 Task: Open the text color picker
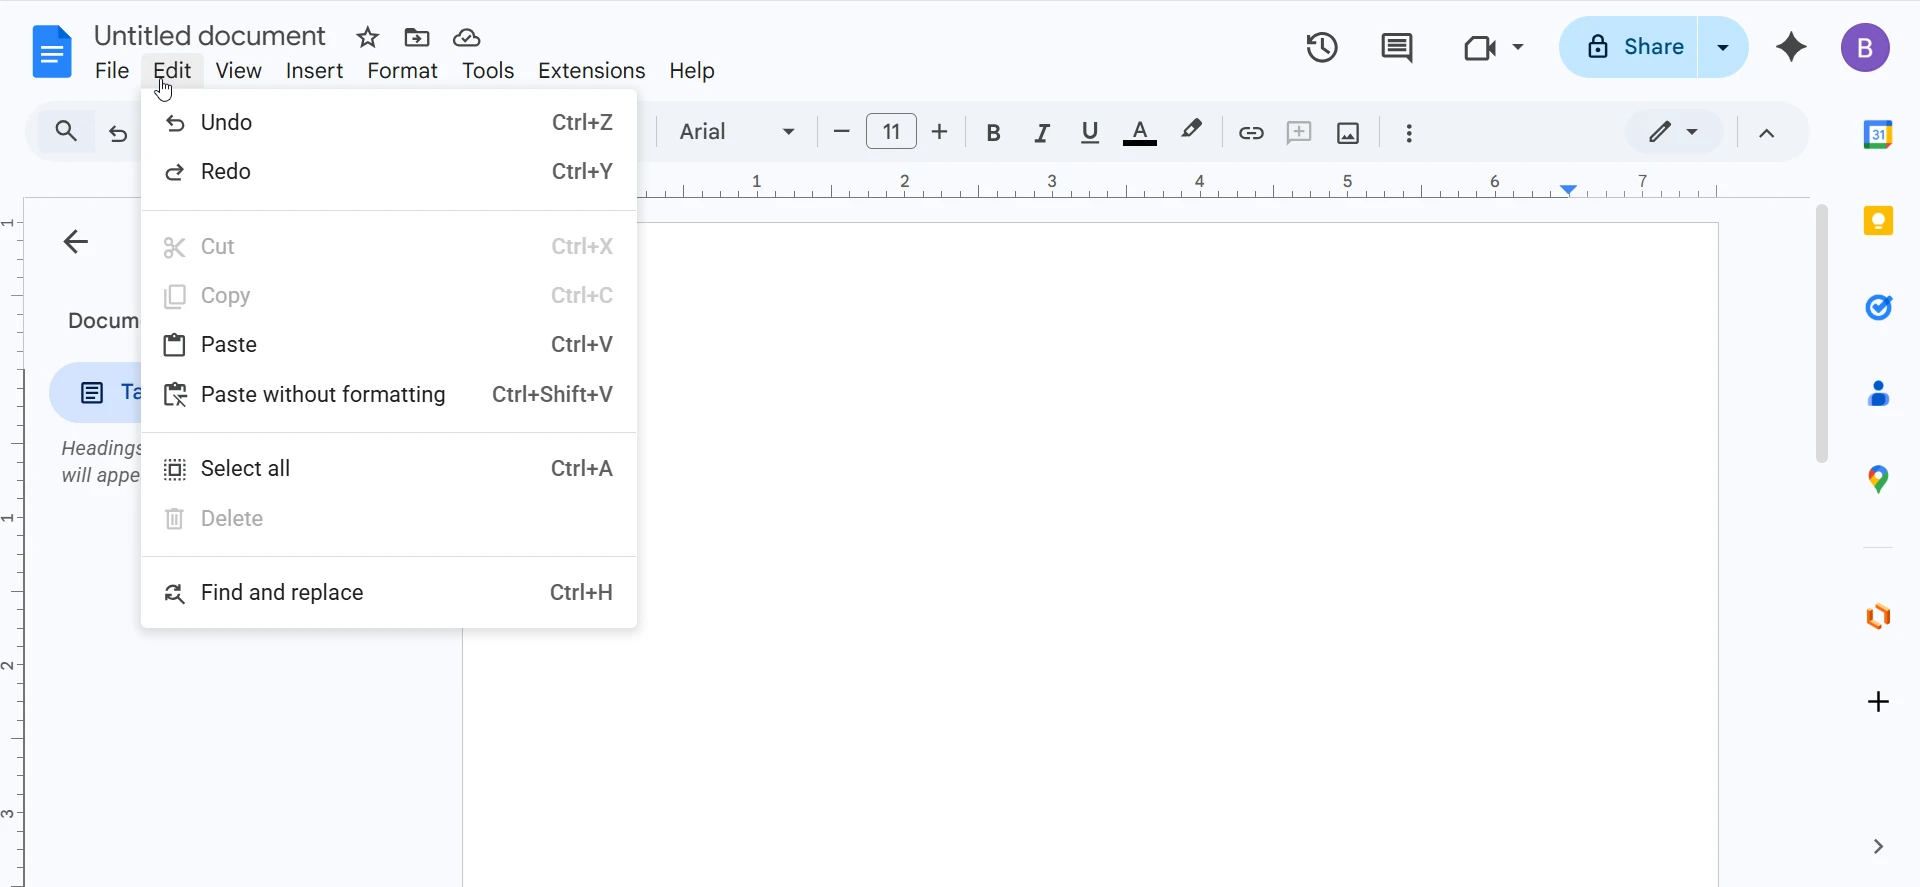(1140, 133)
